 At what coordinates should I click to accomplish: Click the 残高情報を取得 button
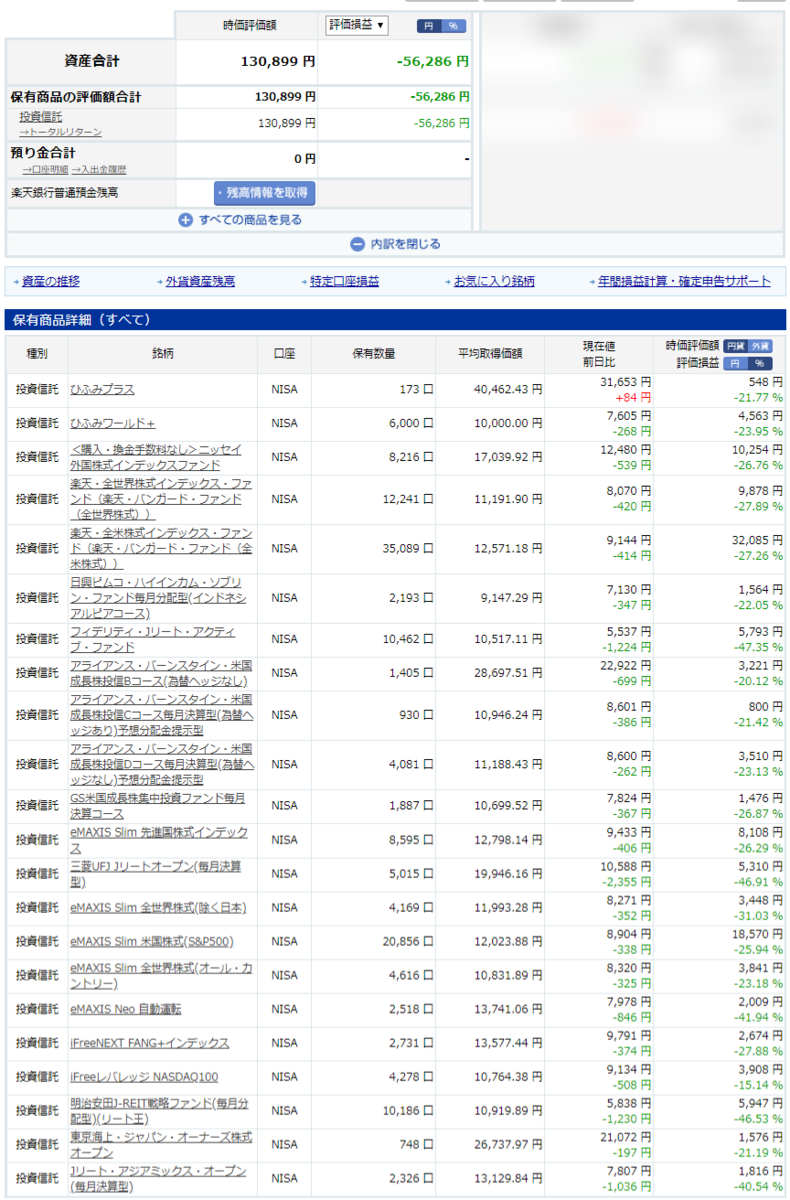tap(264, 193)
